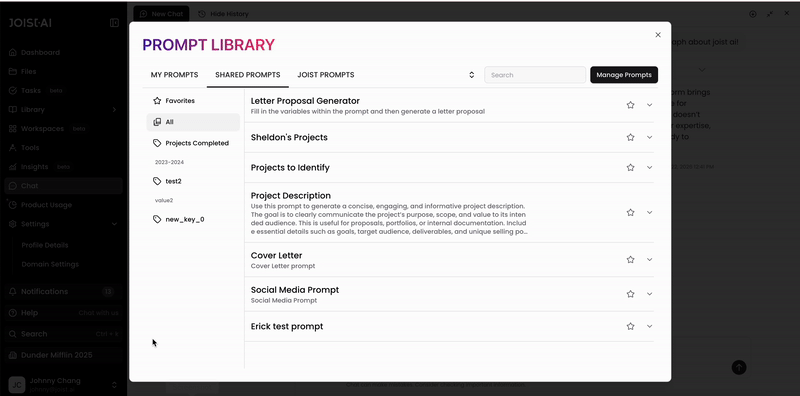Image resolution: width=800 pixels, height=396 pixels.
Task: Star the Erick test prompt
Action: click(630, 326)
